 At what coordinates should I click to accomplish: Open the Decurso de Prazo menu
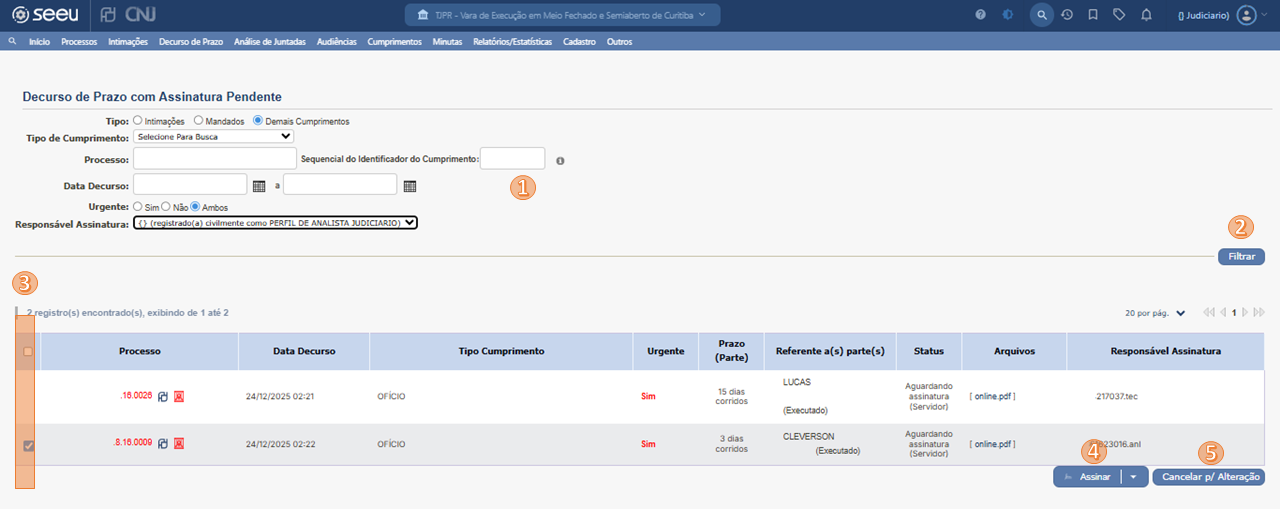pyautogui.click(x=190, y=42)
